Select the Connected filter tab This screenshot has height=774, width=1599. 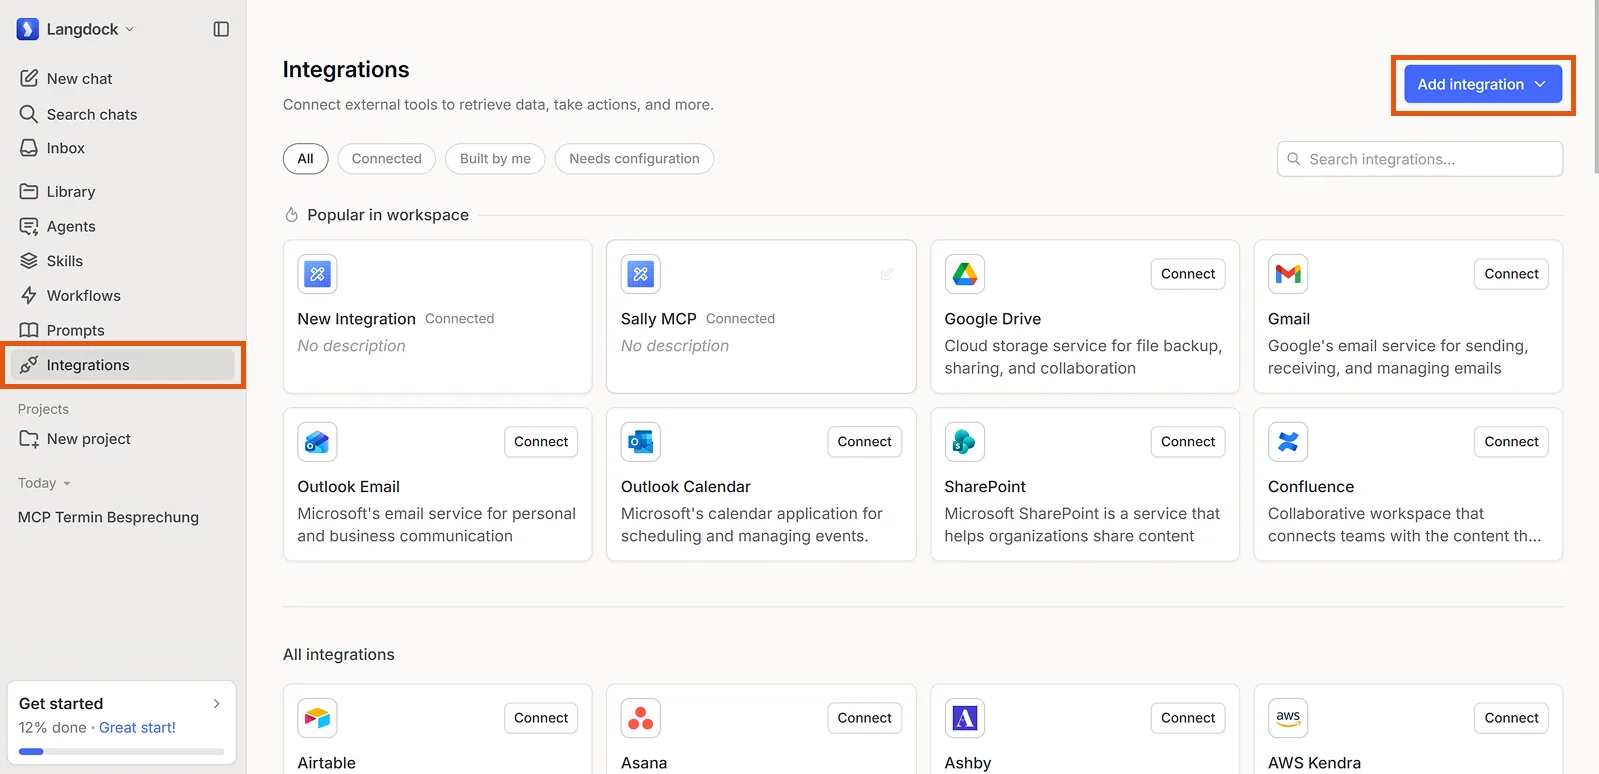pos(386,159)
